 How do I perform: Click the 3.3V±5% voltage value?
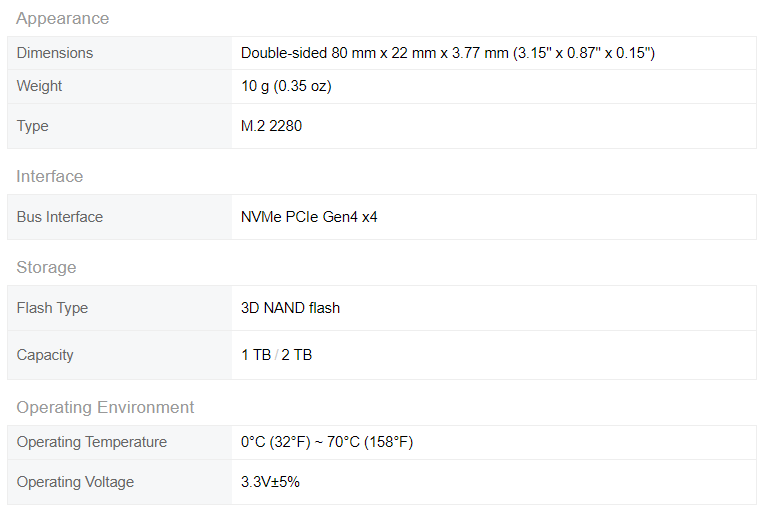(x=270, y=482)
